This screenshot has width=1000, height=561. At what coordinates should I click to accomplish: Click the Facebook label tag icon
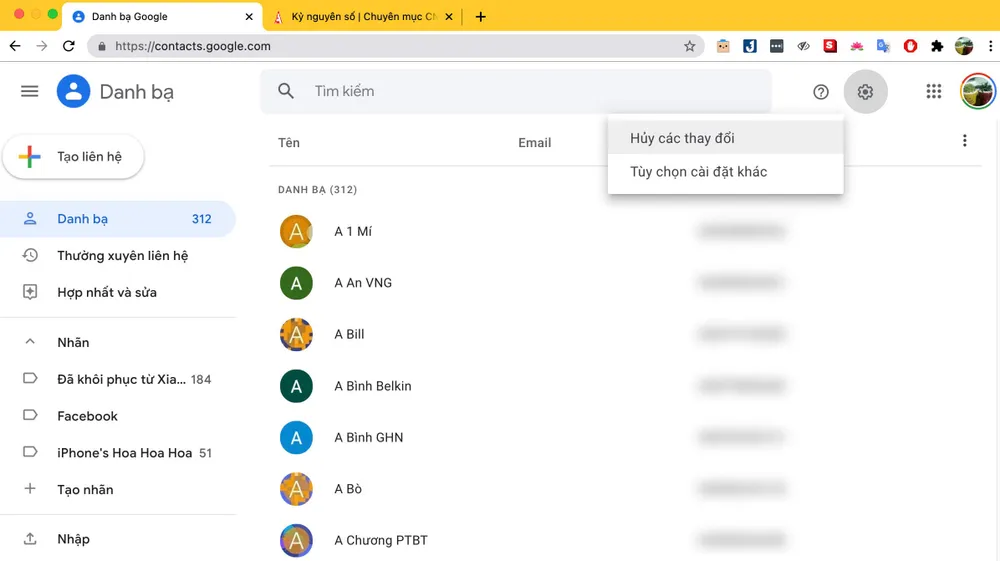point(30,415)
